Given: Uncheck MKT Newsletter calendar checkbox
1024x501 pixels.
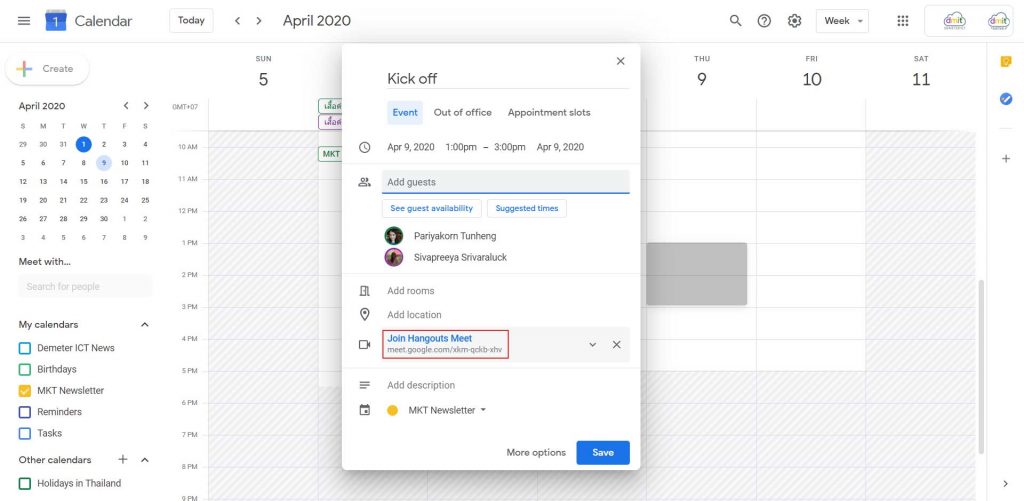Looking at the screenshot, I should (x=25, y=391).
